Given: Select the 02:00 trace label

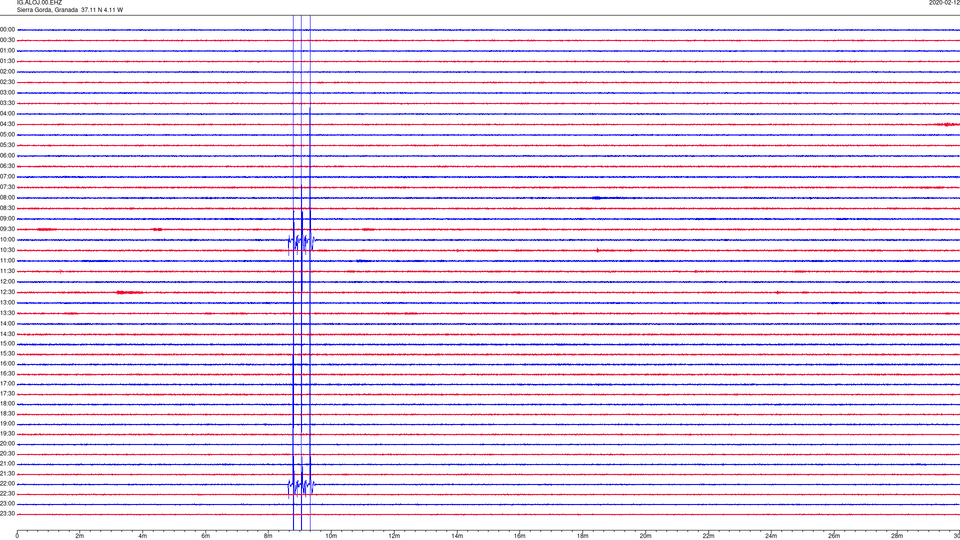Looking at the screenshot, I should [x=7, y=72].
